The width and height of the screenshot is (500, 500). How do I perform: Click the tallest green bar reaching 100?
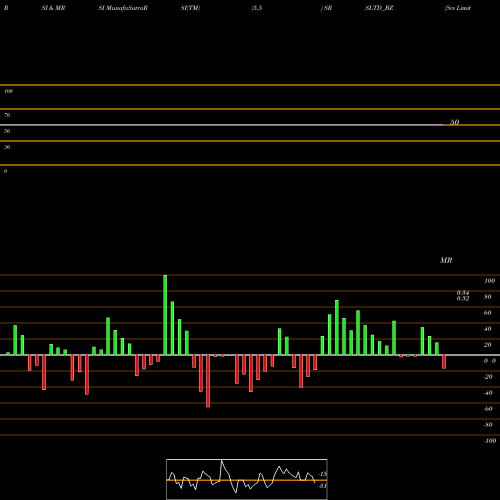tap(165, 315)
